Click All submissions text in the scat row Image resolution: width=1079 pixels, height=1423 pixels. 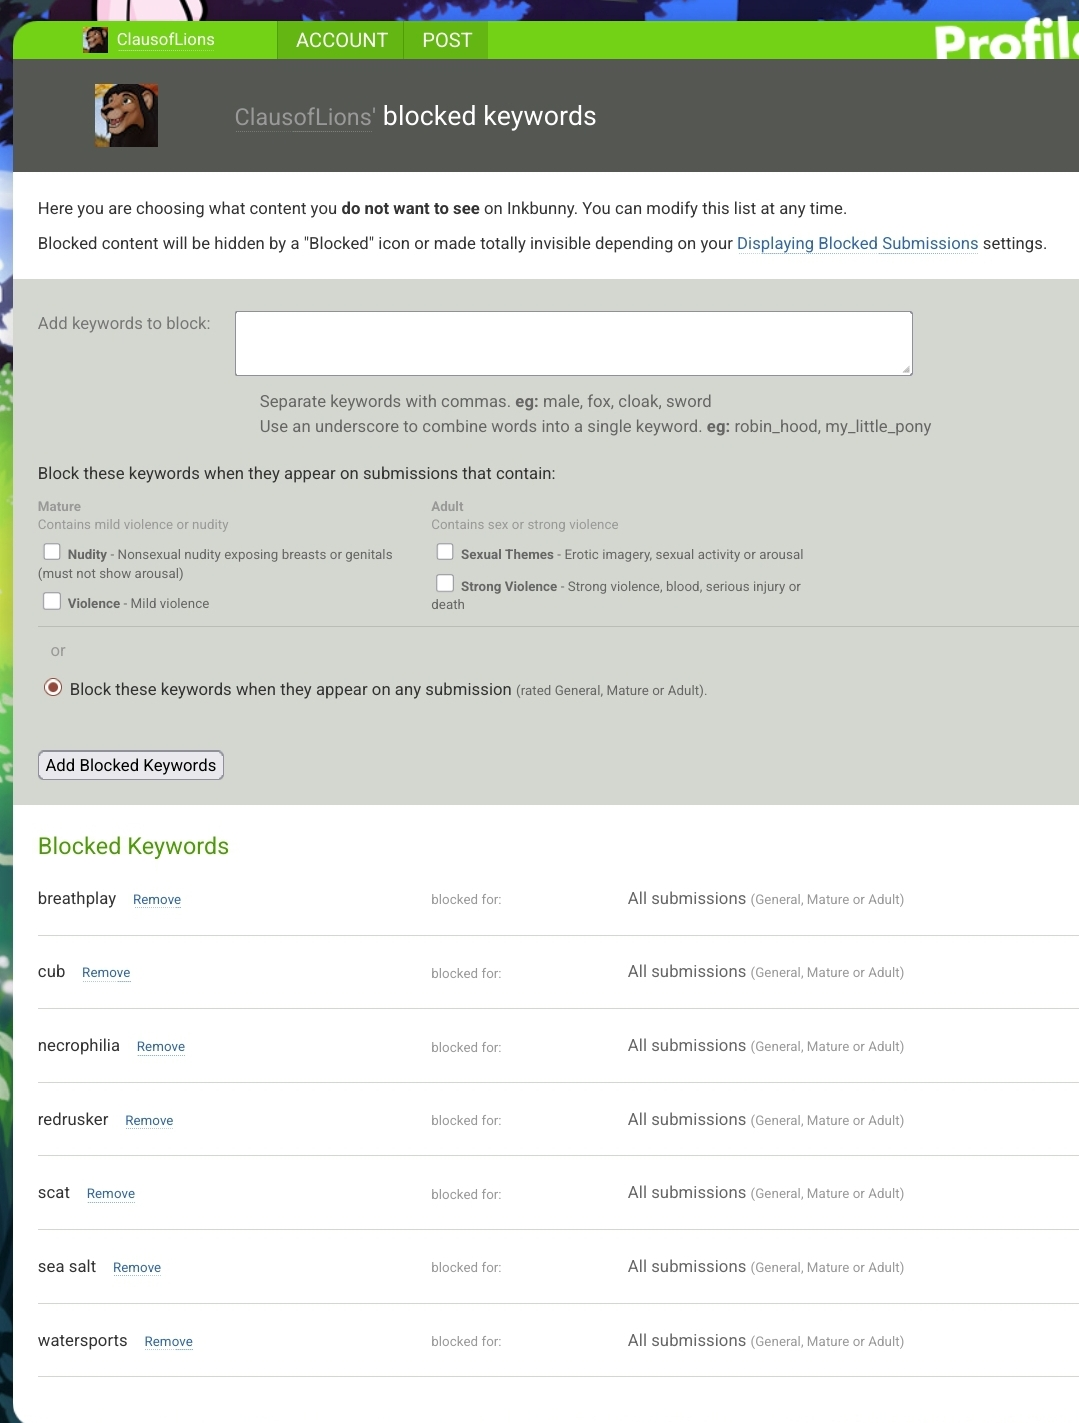pyautogui.click(x=687, y=1192)
